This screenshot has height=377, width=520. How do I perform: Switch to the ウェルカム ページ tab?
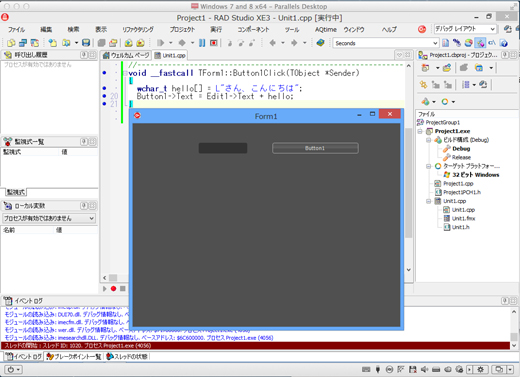point(126,55)
